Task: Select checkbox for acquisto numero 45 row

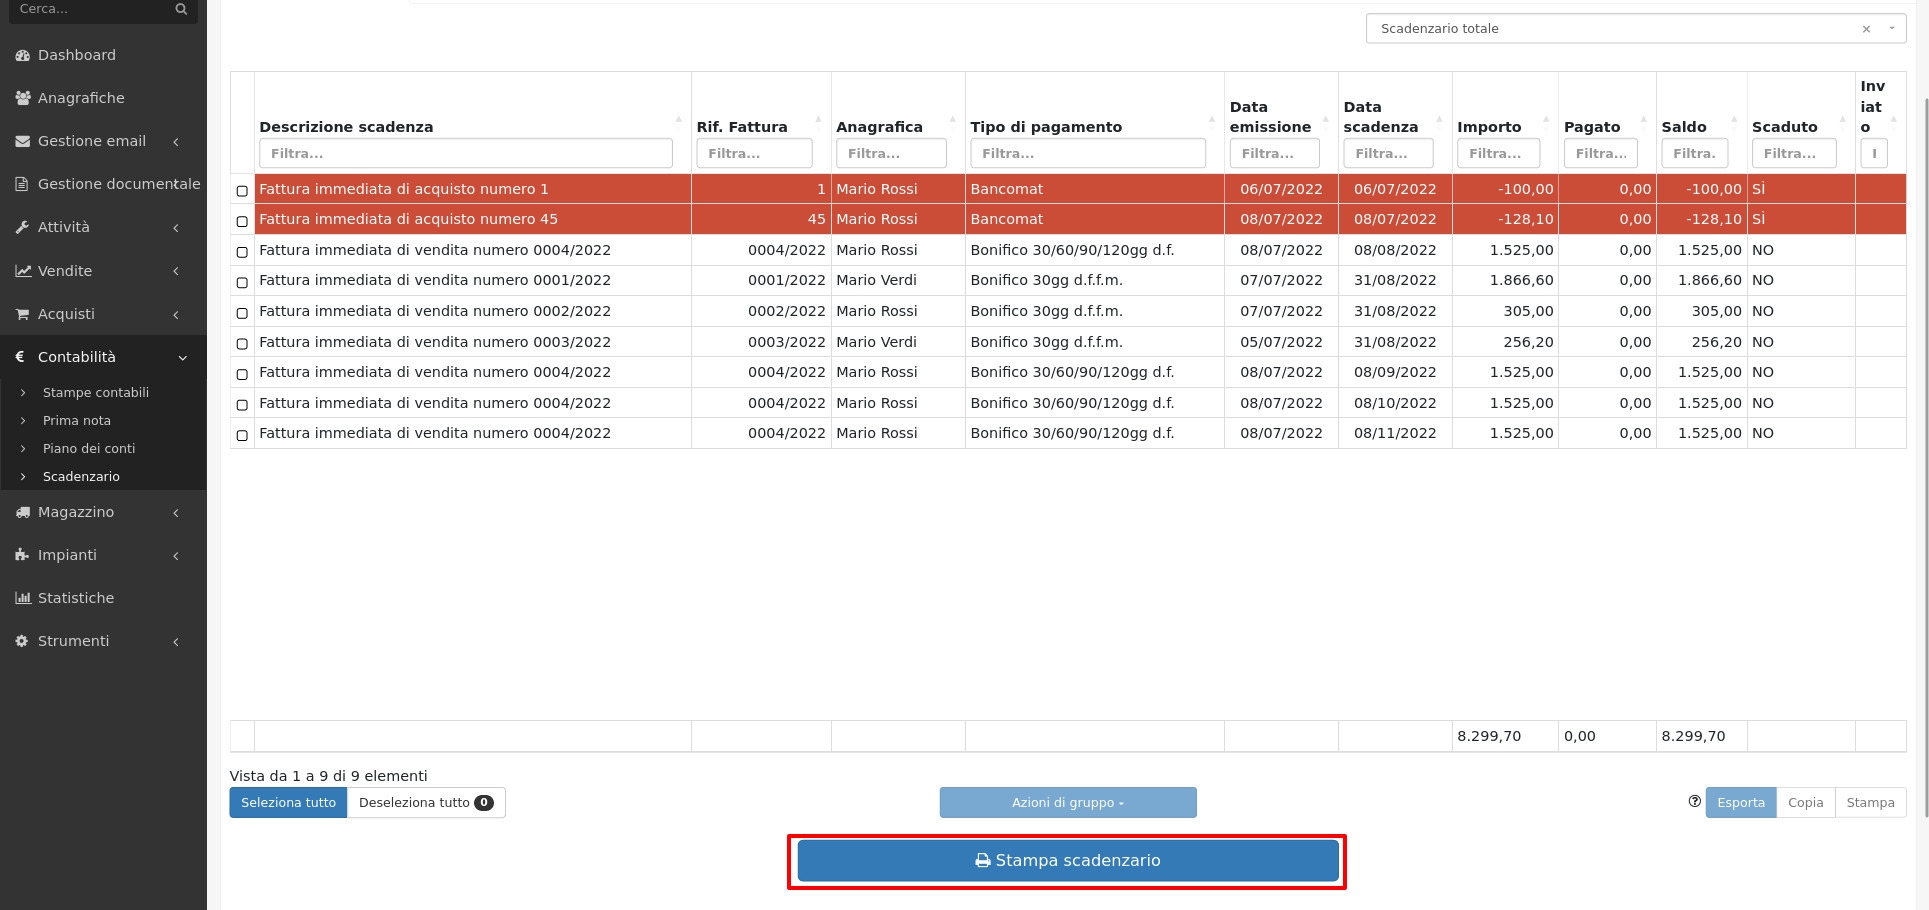Action: point(242,221)
